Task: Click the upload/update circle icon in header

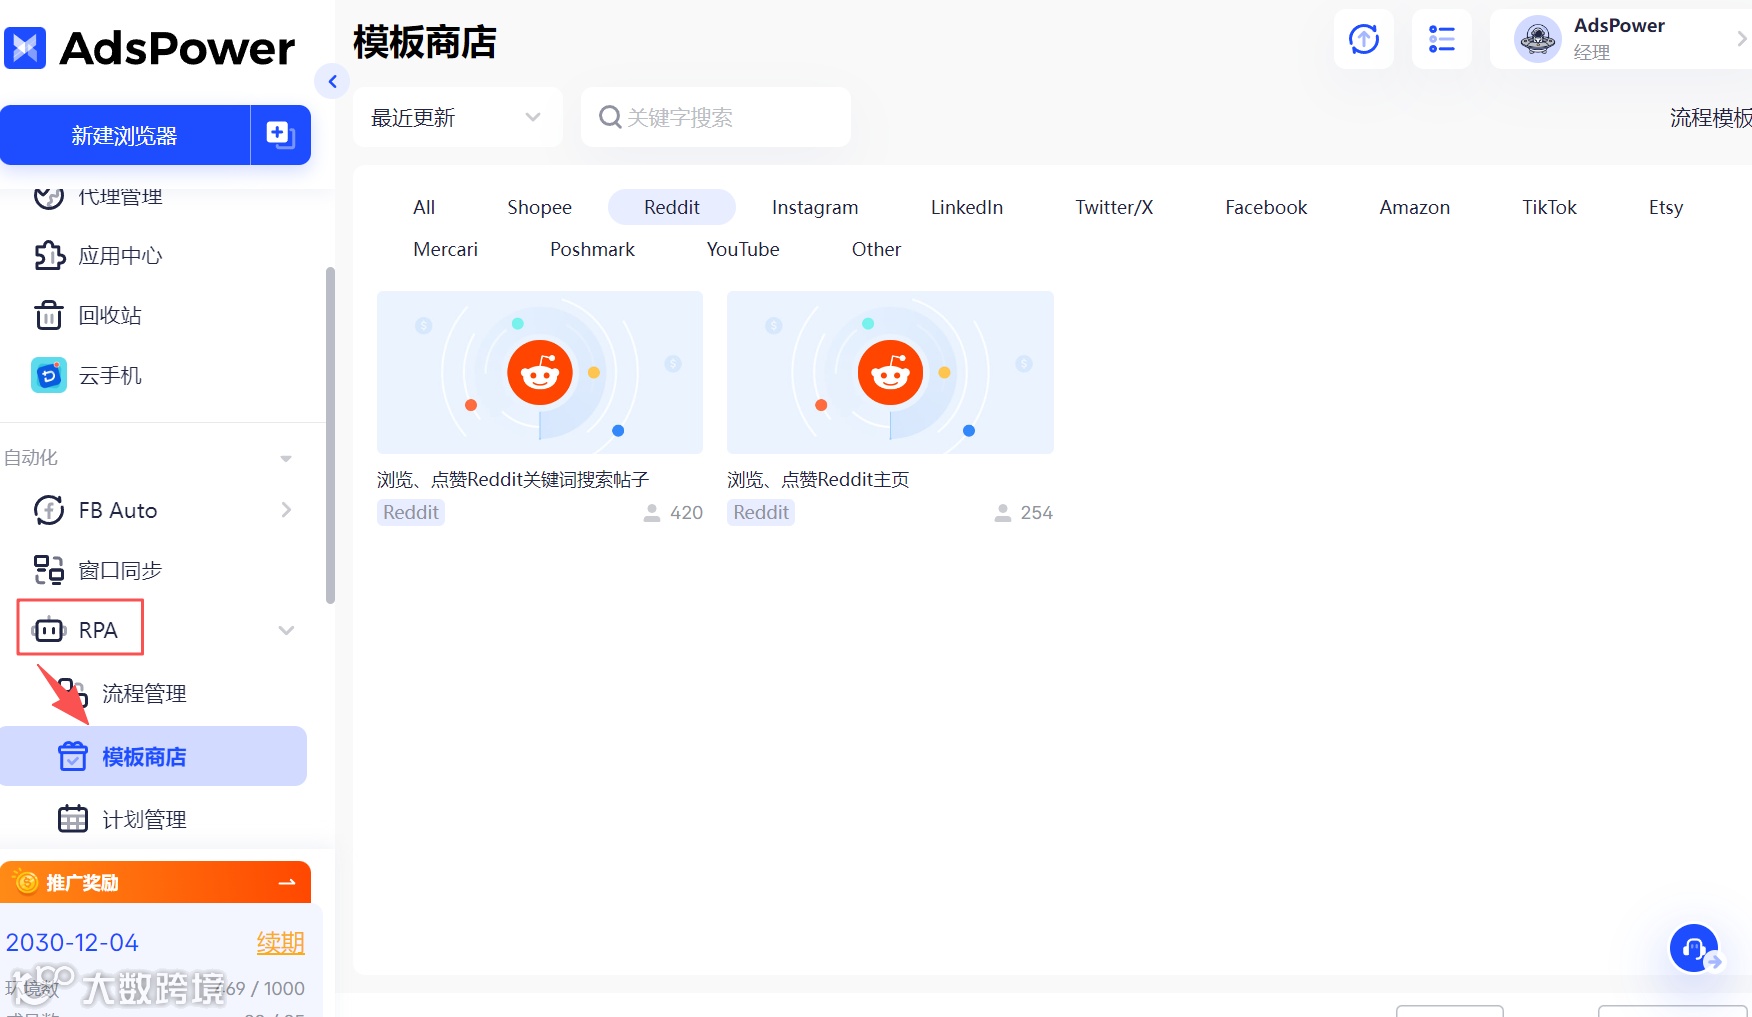Action: click(1364, 39)
